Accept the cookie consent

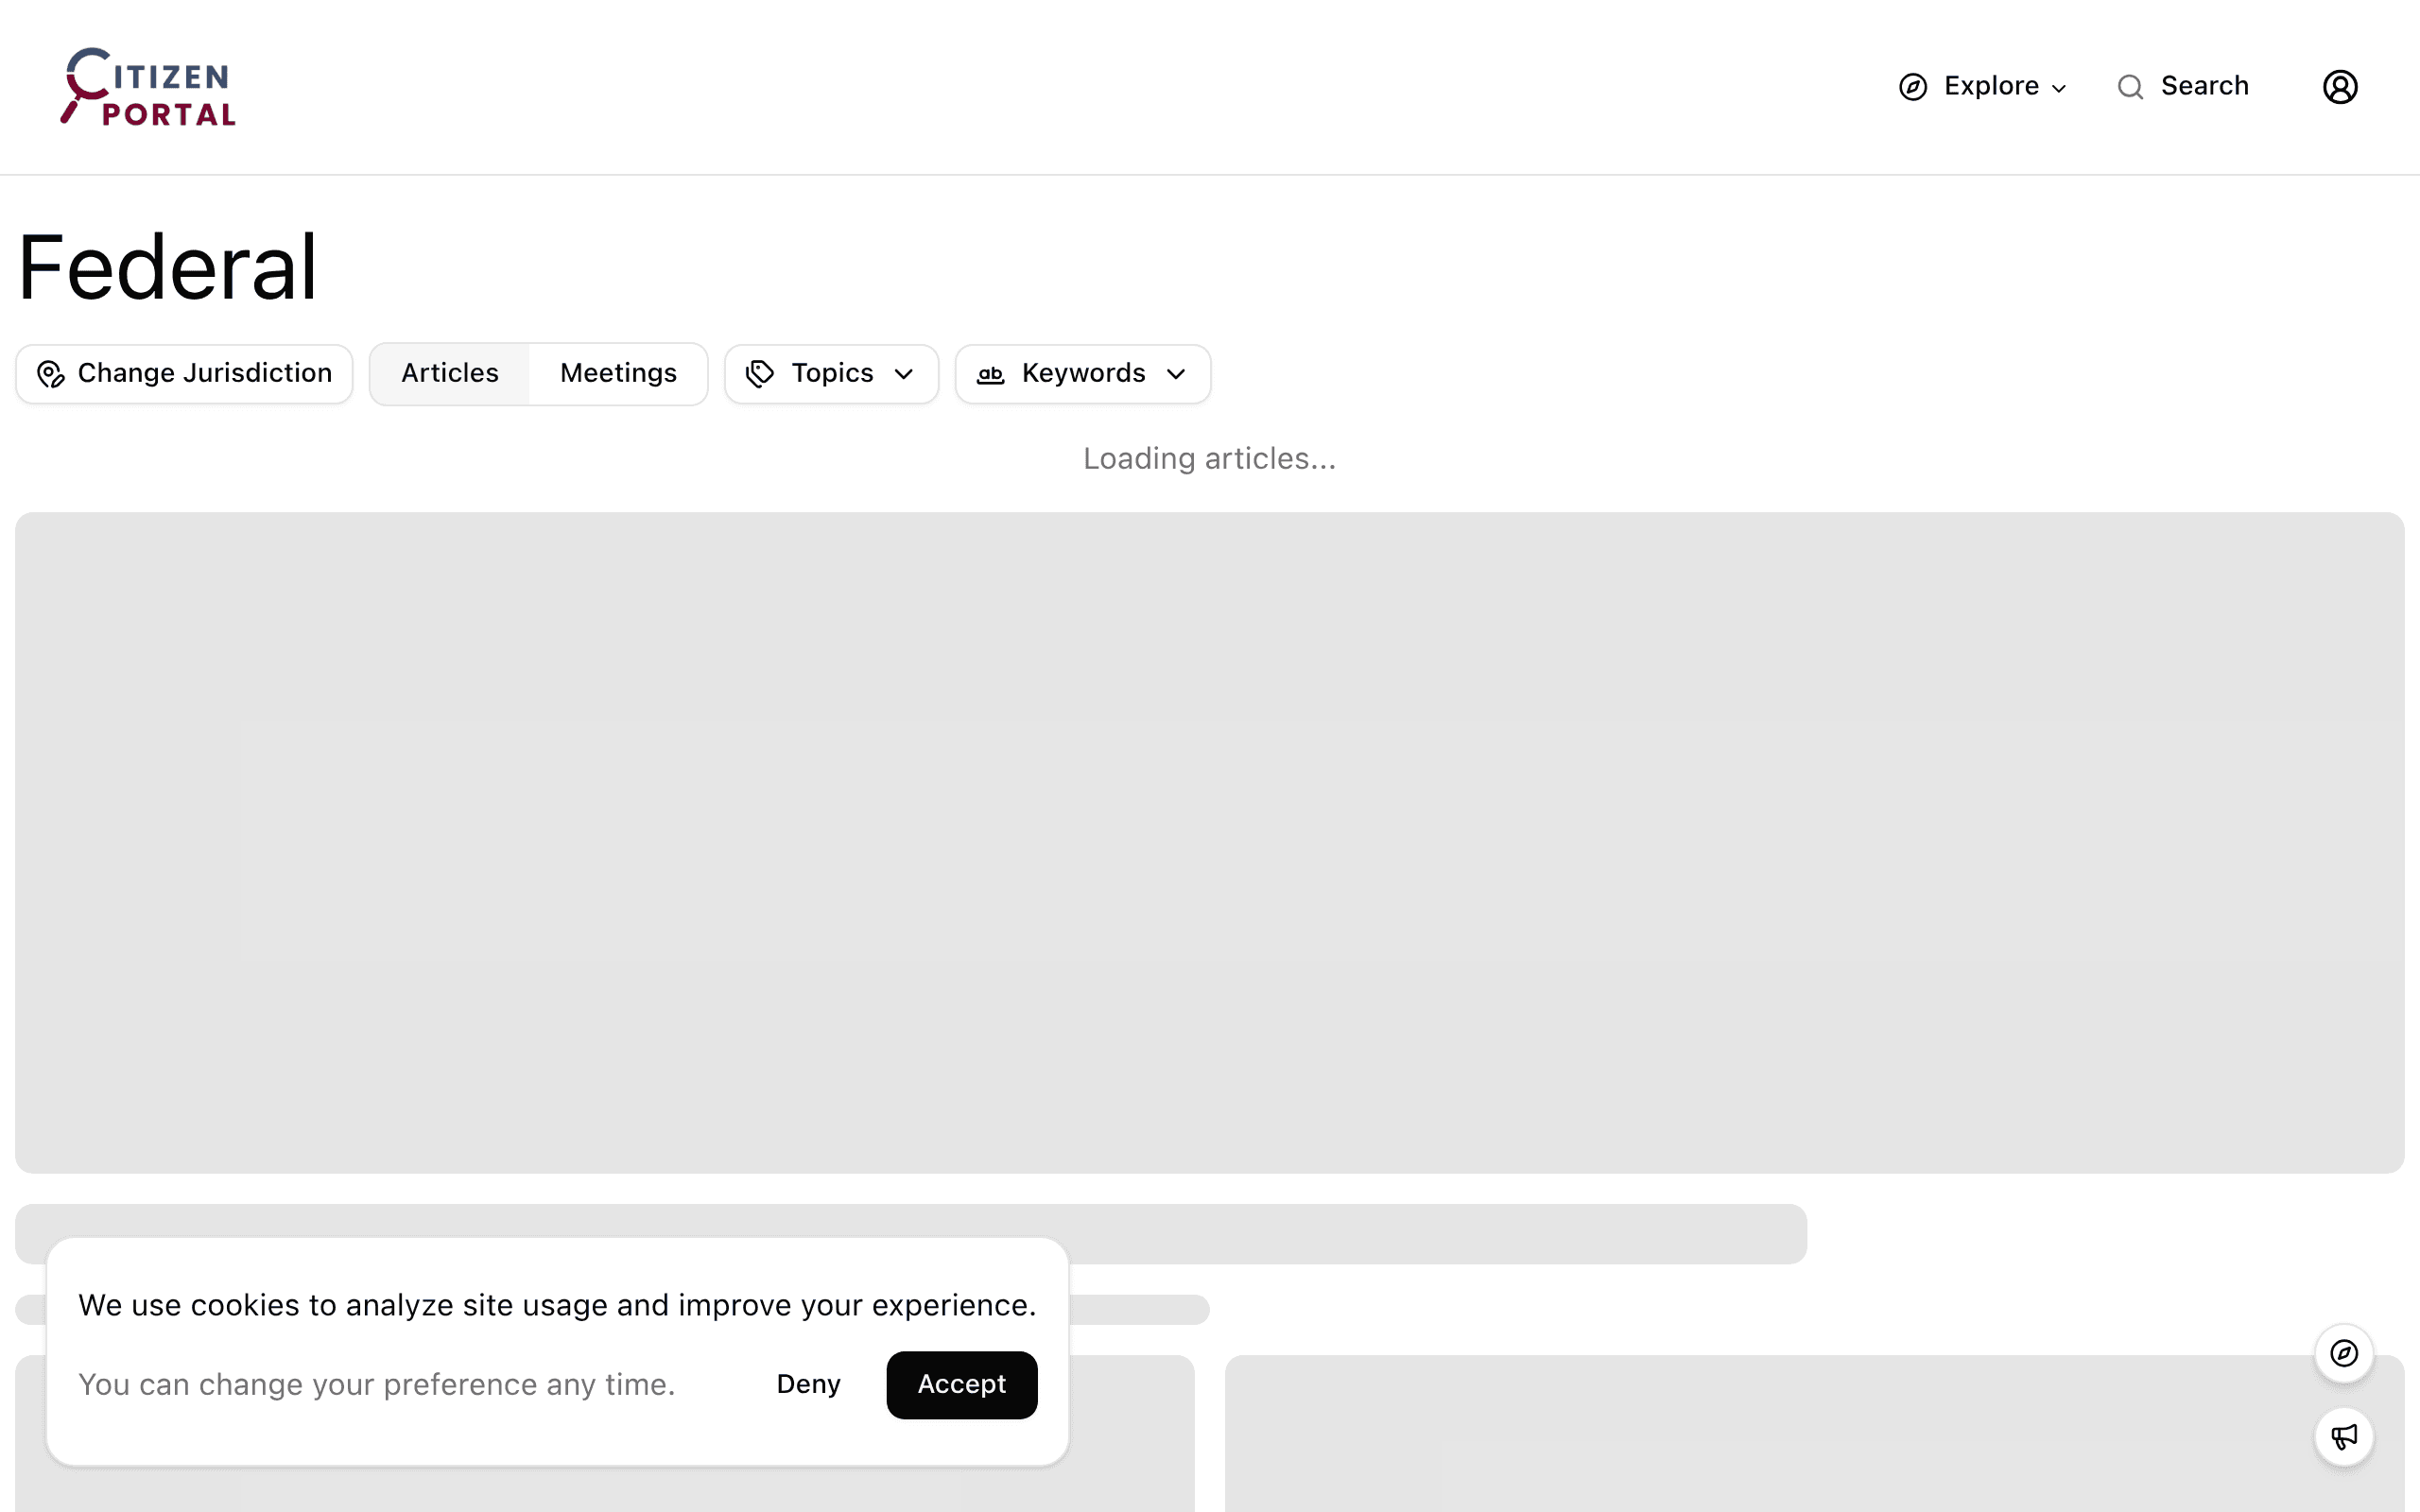(x=962, y=1384)
